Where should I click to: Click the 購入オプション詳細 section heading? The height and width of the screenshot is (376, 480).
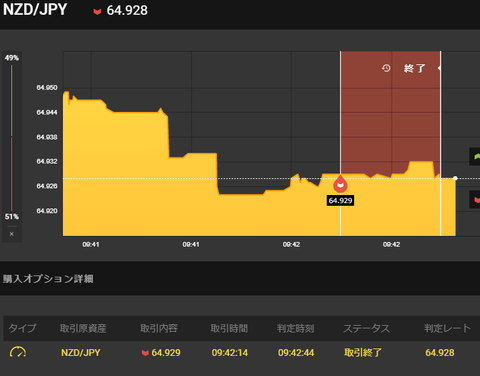point(48,279)
